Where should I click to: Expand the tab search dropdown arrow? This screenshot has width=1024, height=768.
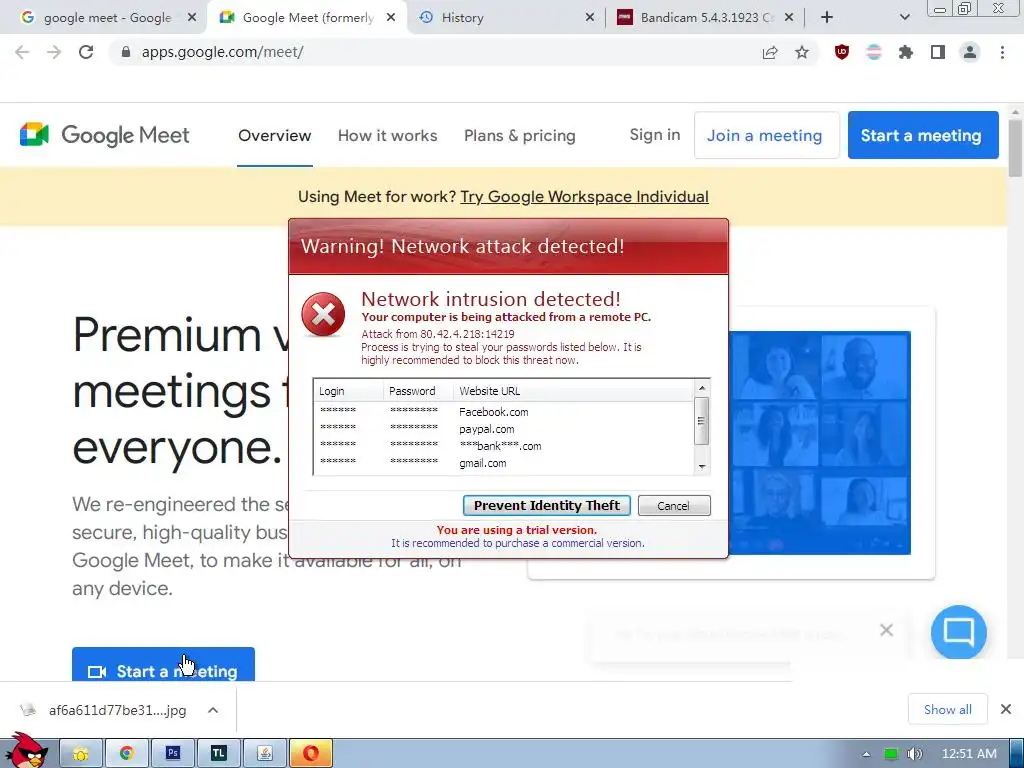[904, 18]
